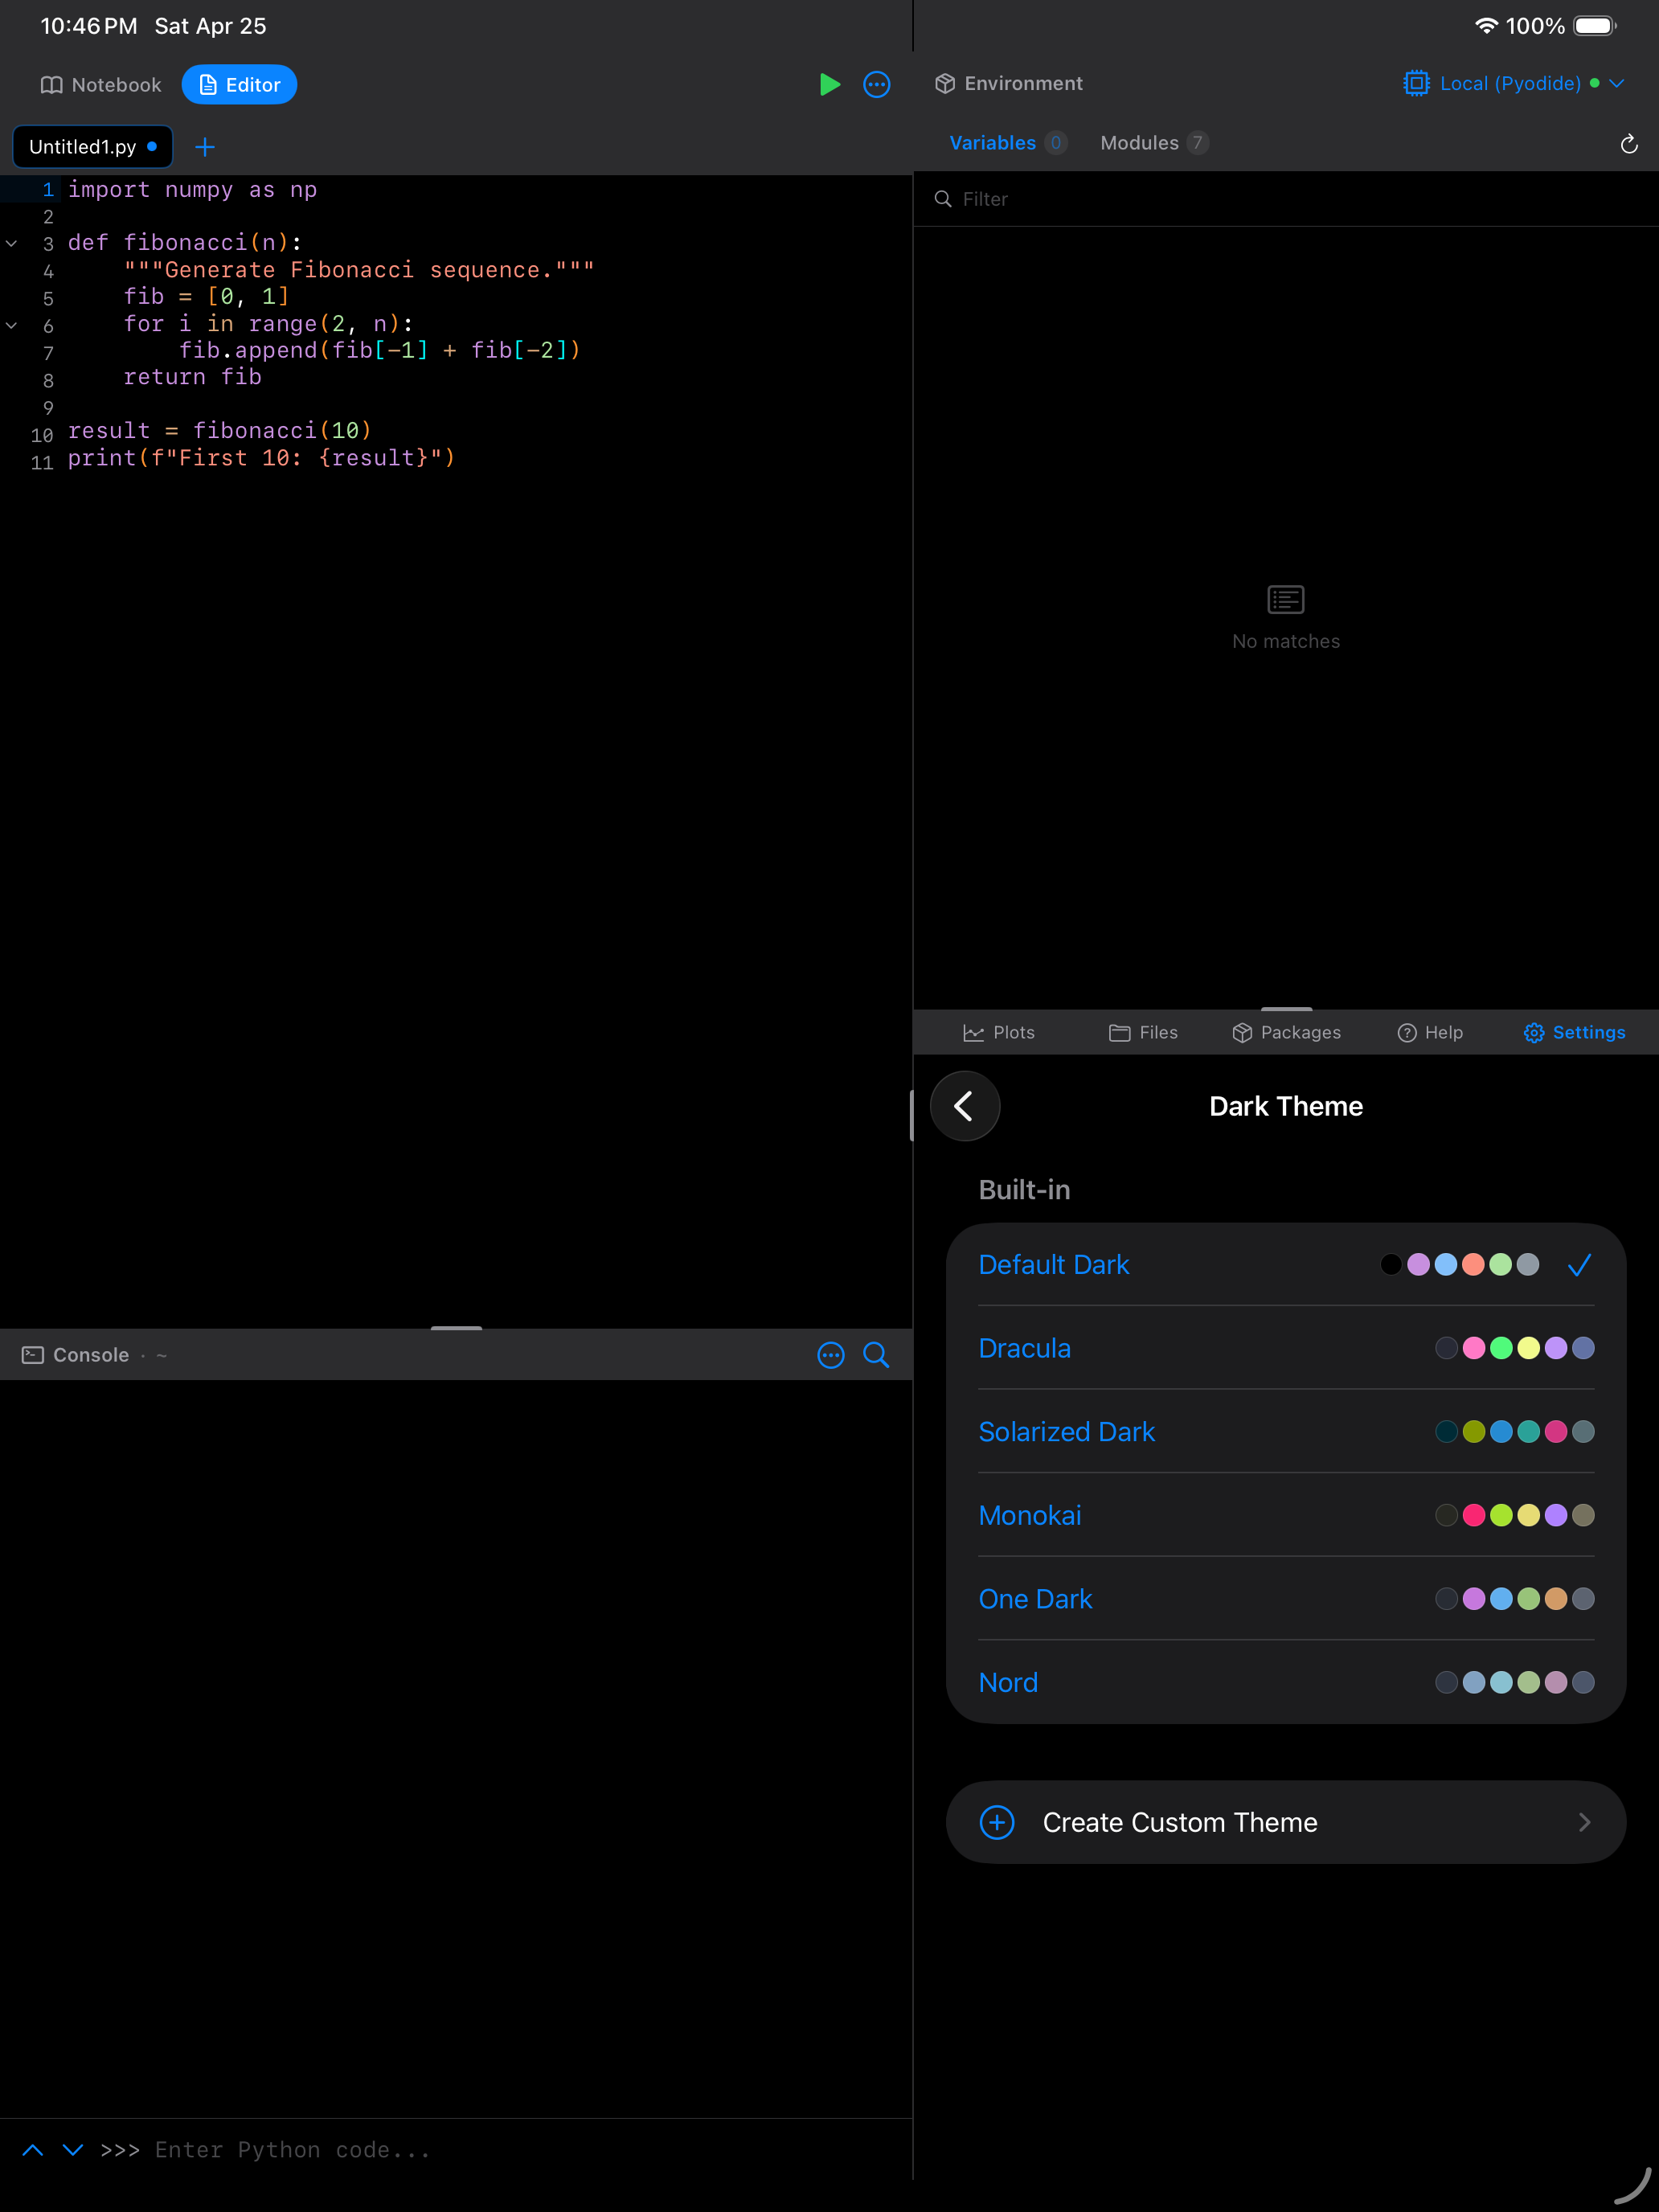Select the Untitled1.py file tab
This screenshot has height=2212, width=1659.
pos(92,147)
